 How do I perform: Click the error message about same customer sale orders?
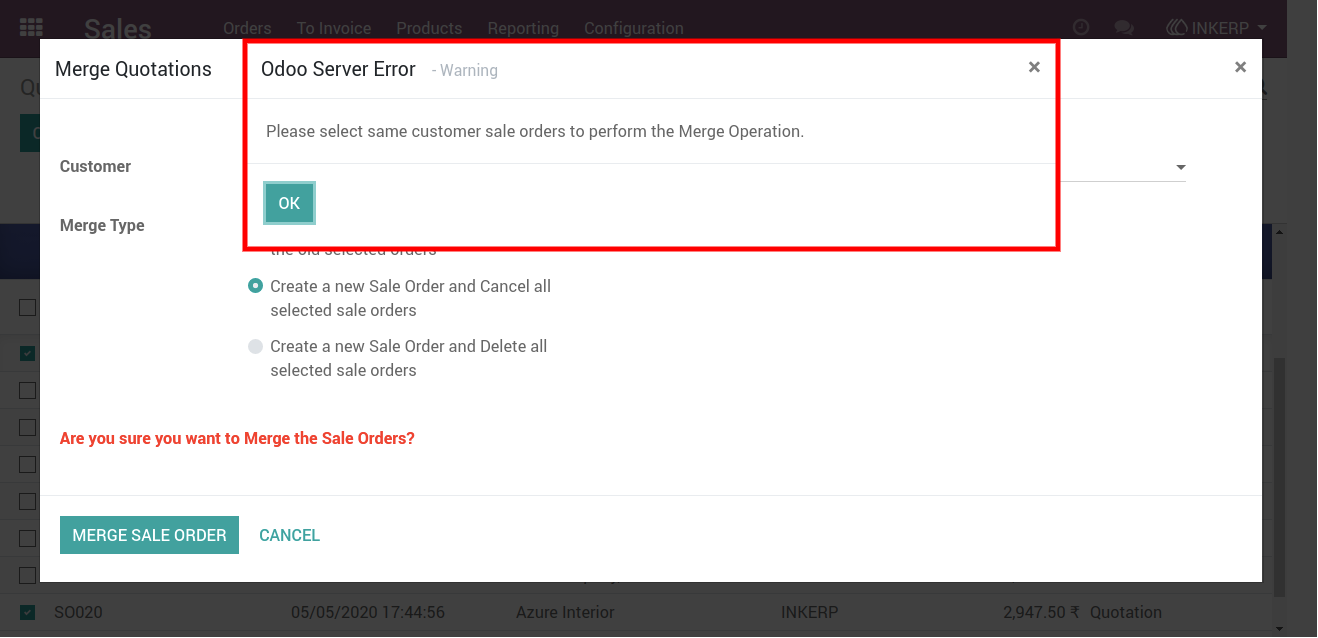[535, 131]
